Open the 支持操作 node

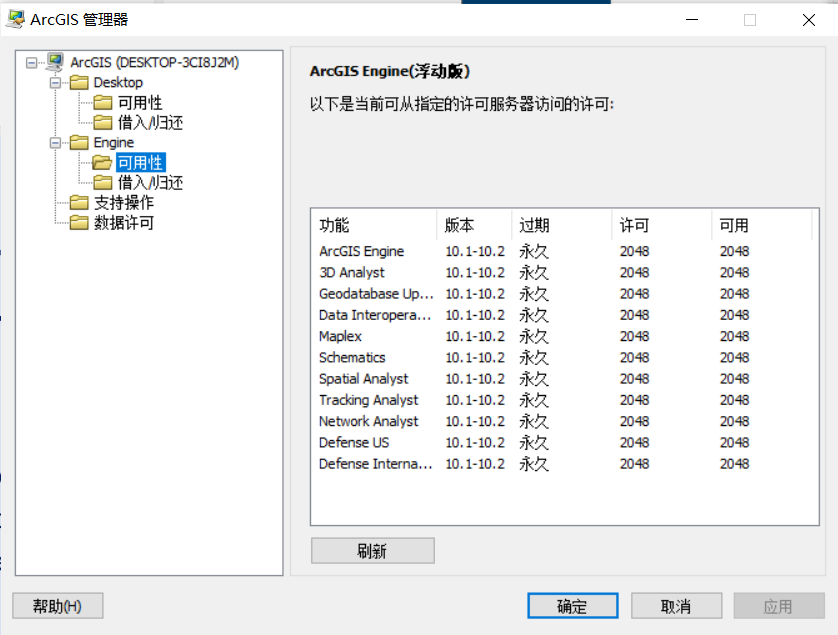coord(123,203)
